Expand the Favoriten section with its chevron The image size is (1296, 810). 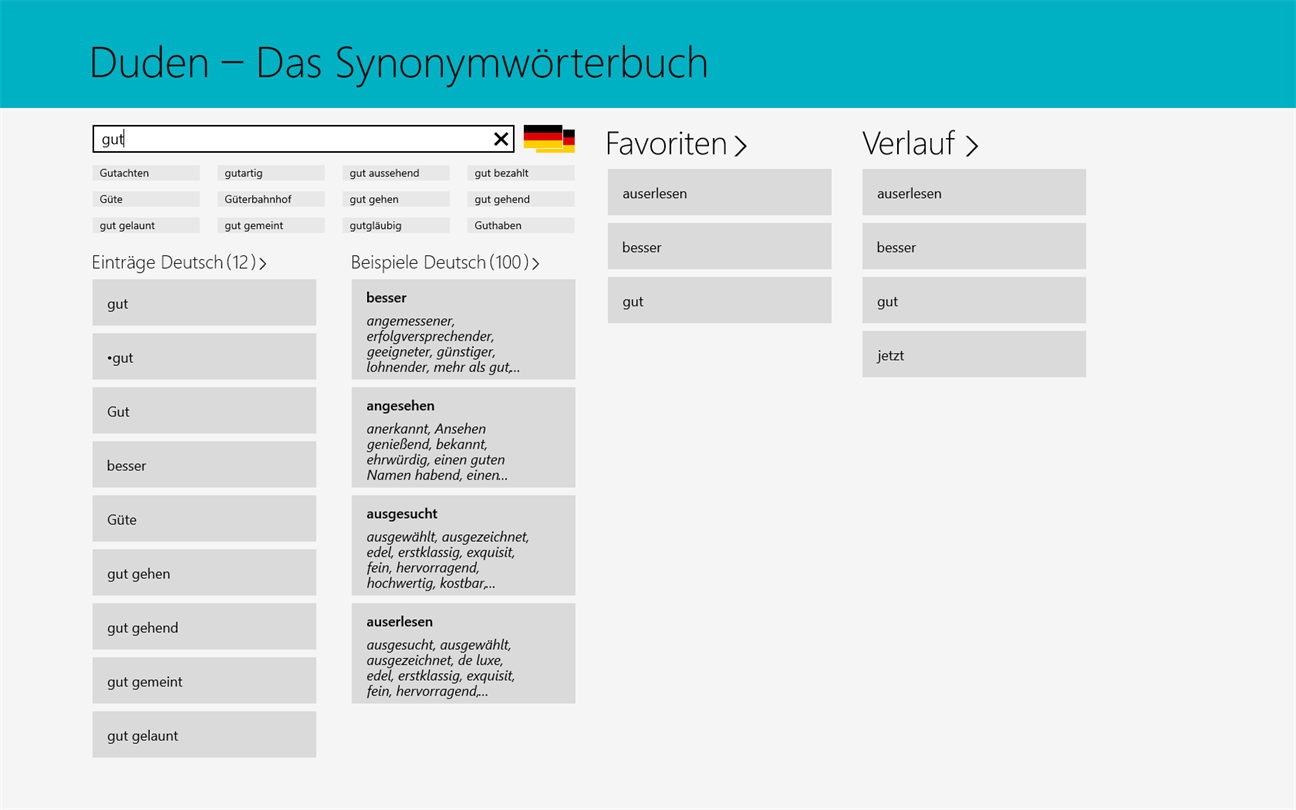coord(741,146)
